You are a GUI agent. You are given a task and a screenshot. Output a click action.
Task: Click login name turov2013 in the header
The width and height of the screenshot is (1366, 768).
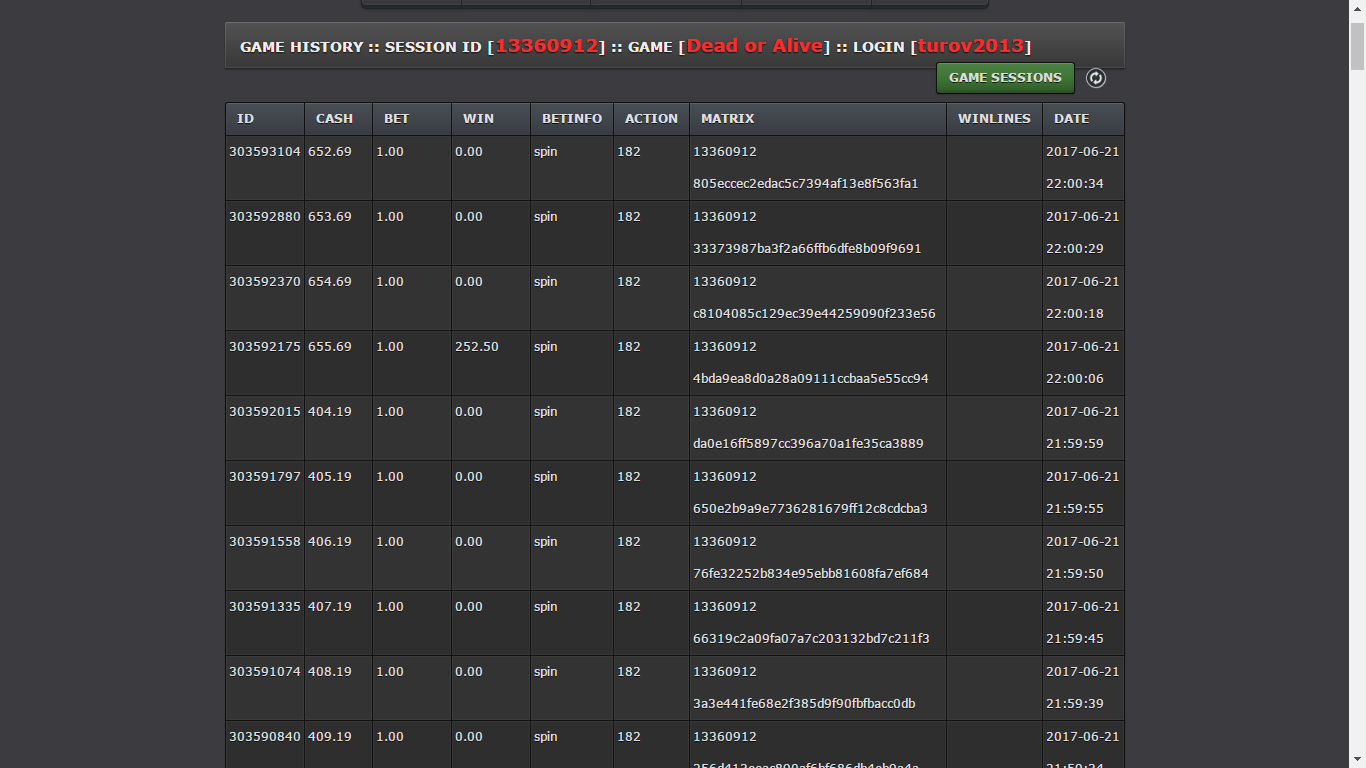click(x=971, y=46)
